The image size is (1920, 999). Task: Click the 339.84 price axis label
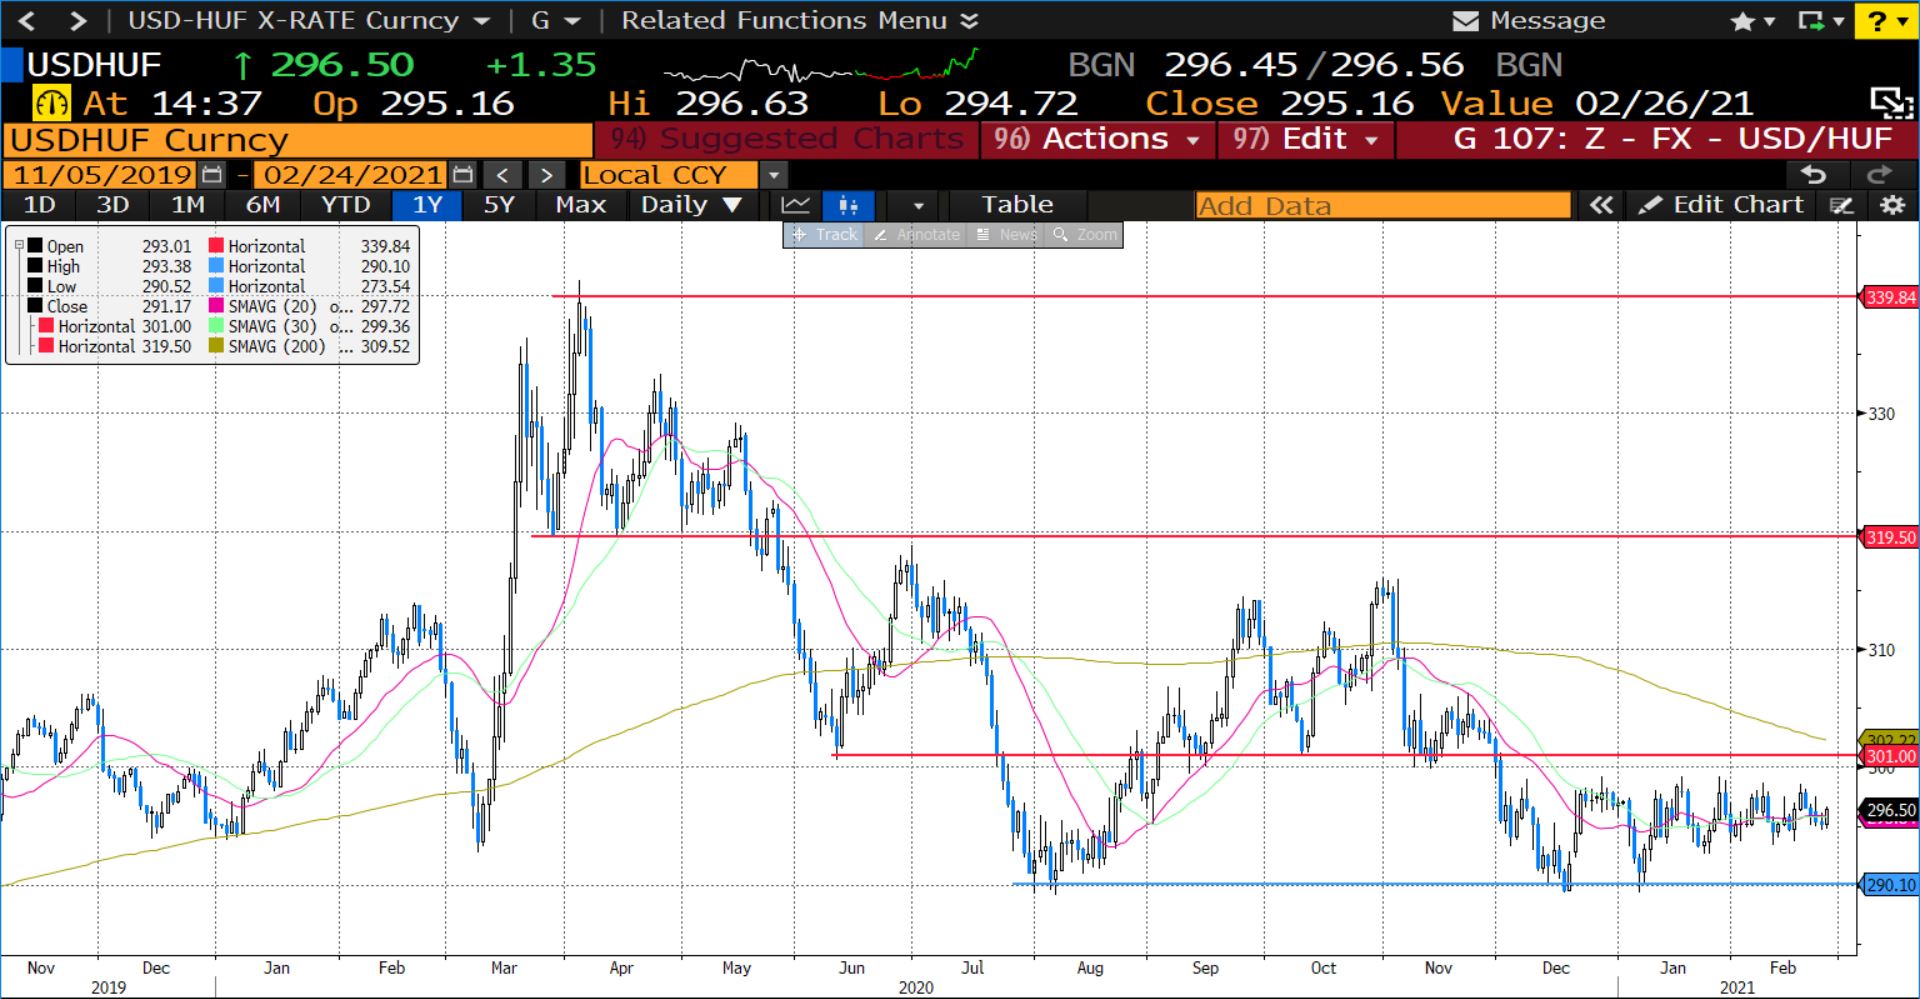pyautogui.click(x=1889, y=297)
